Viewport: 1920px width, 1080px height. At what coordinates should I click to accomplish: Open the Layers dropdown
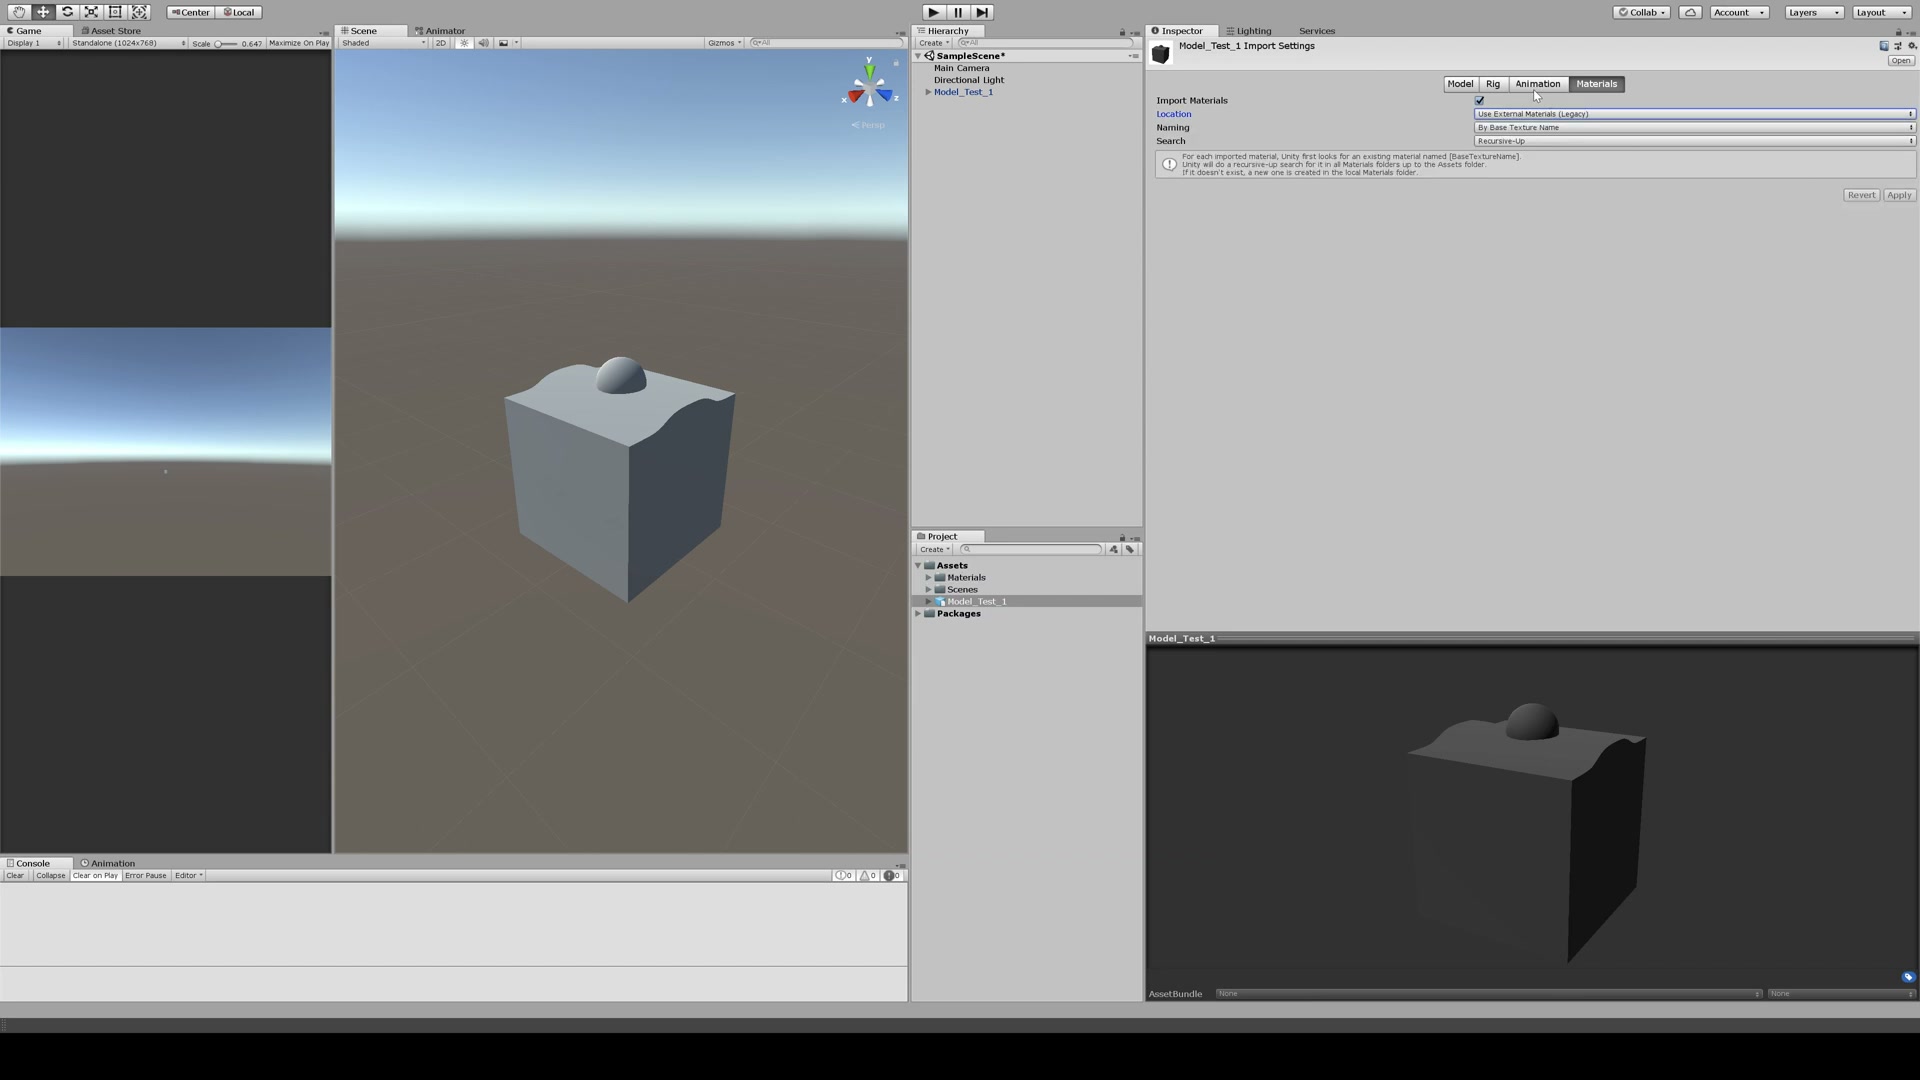[1813, 12]
